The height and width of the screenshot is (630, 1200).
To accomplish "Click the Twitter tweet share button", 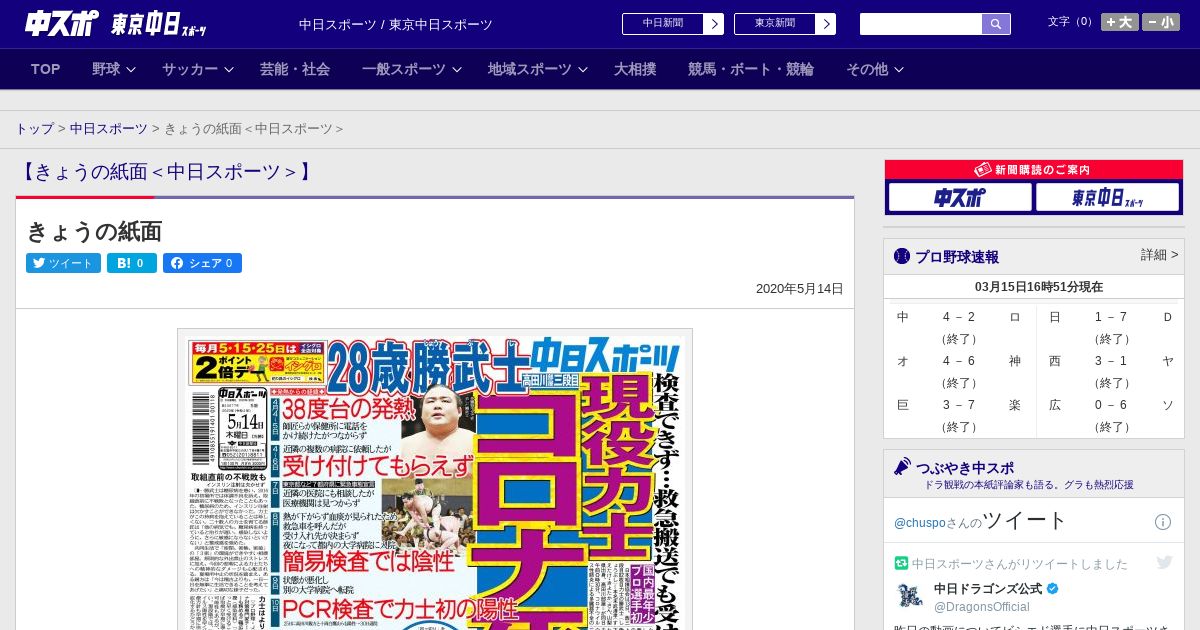I will (63, 263).
